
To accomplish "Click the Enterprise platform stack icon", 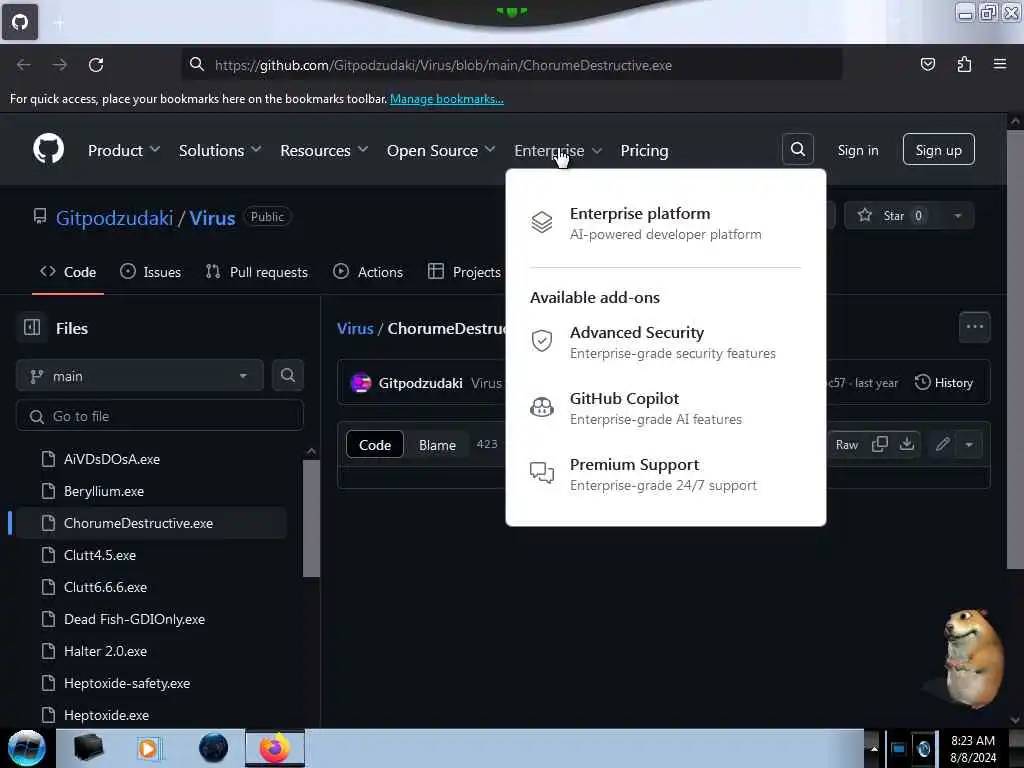I will pos(541,223).
